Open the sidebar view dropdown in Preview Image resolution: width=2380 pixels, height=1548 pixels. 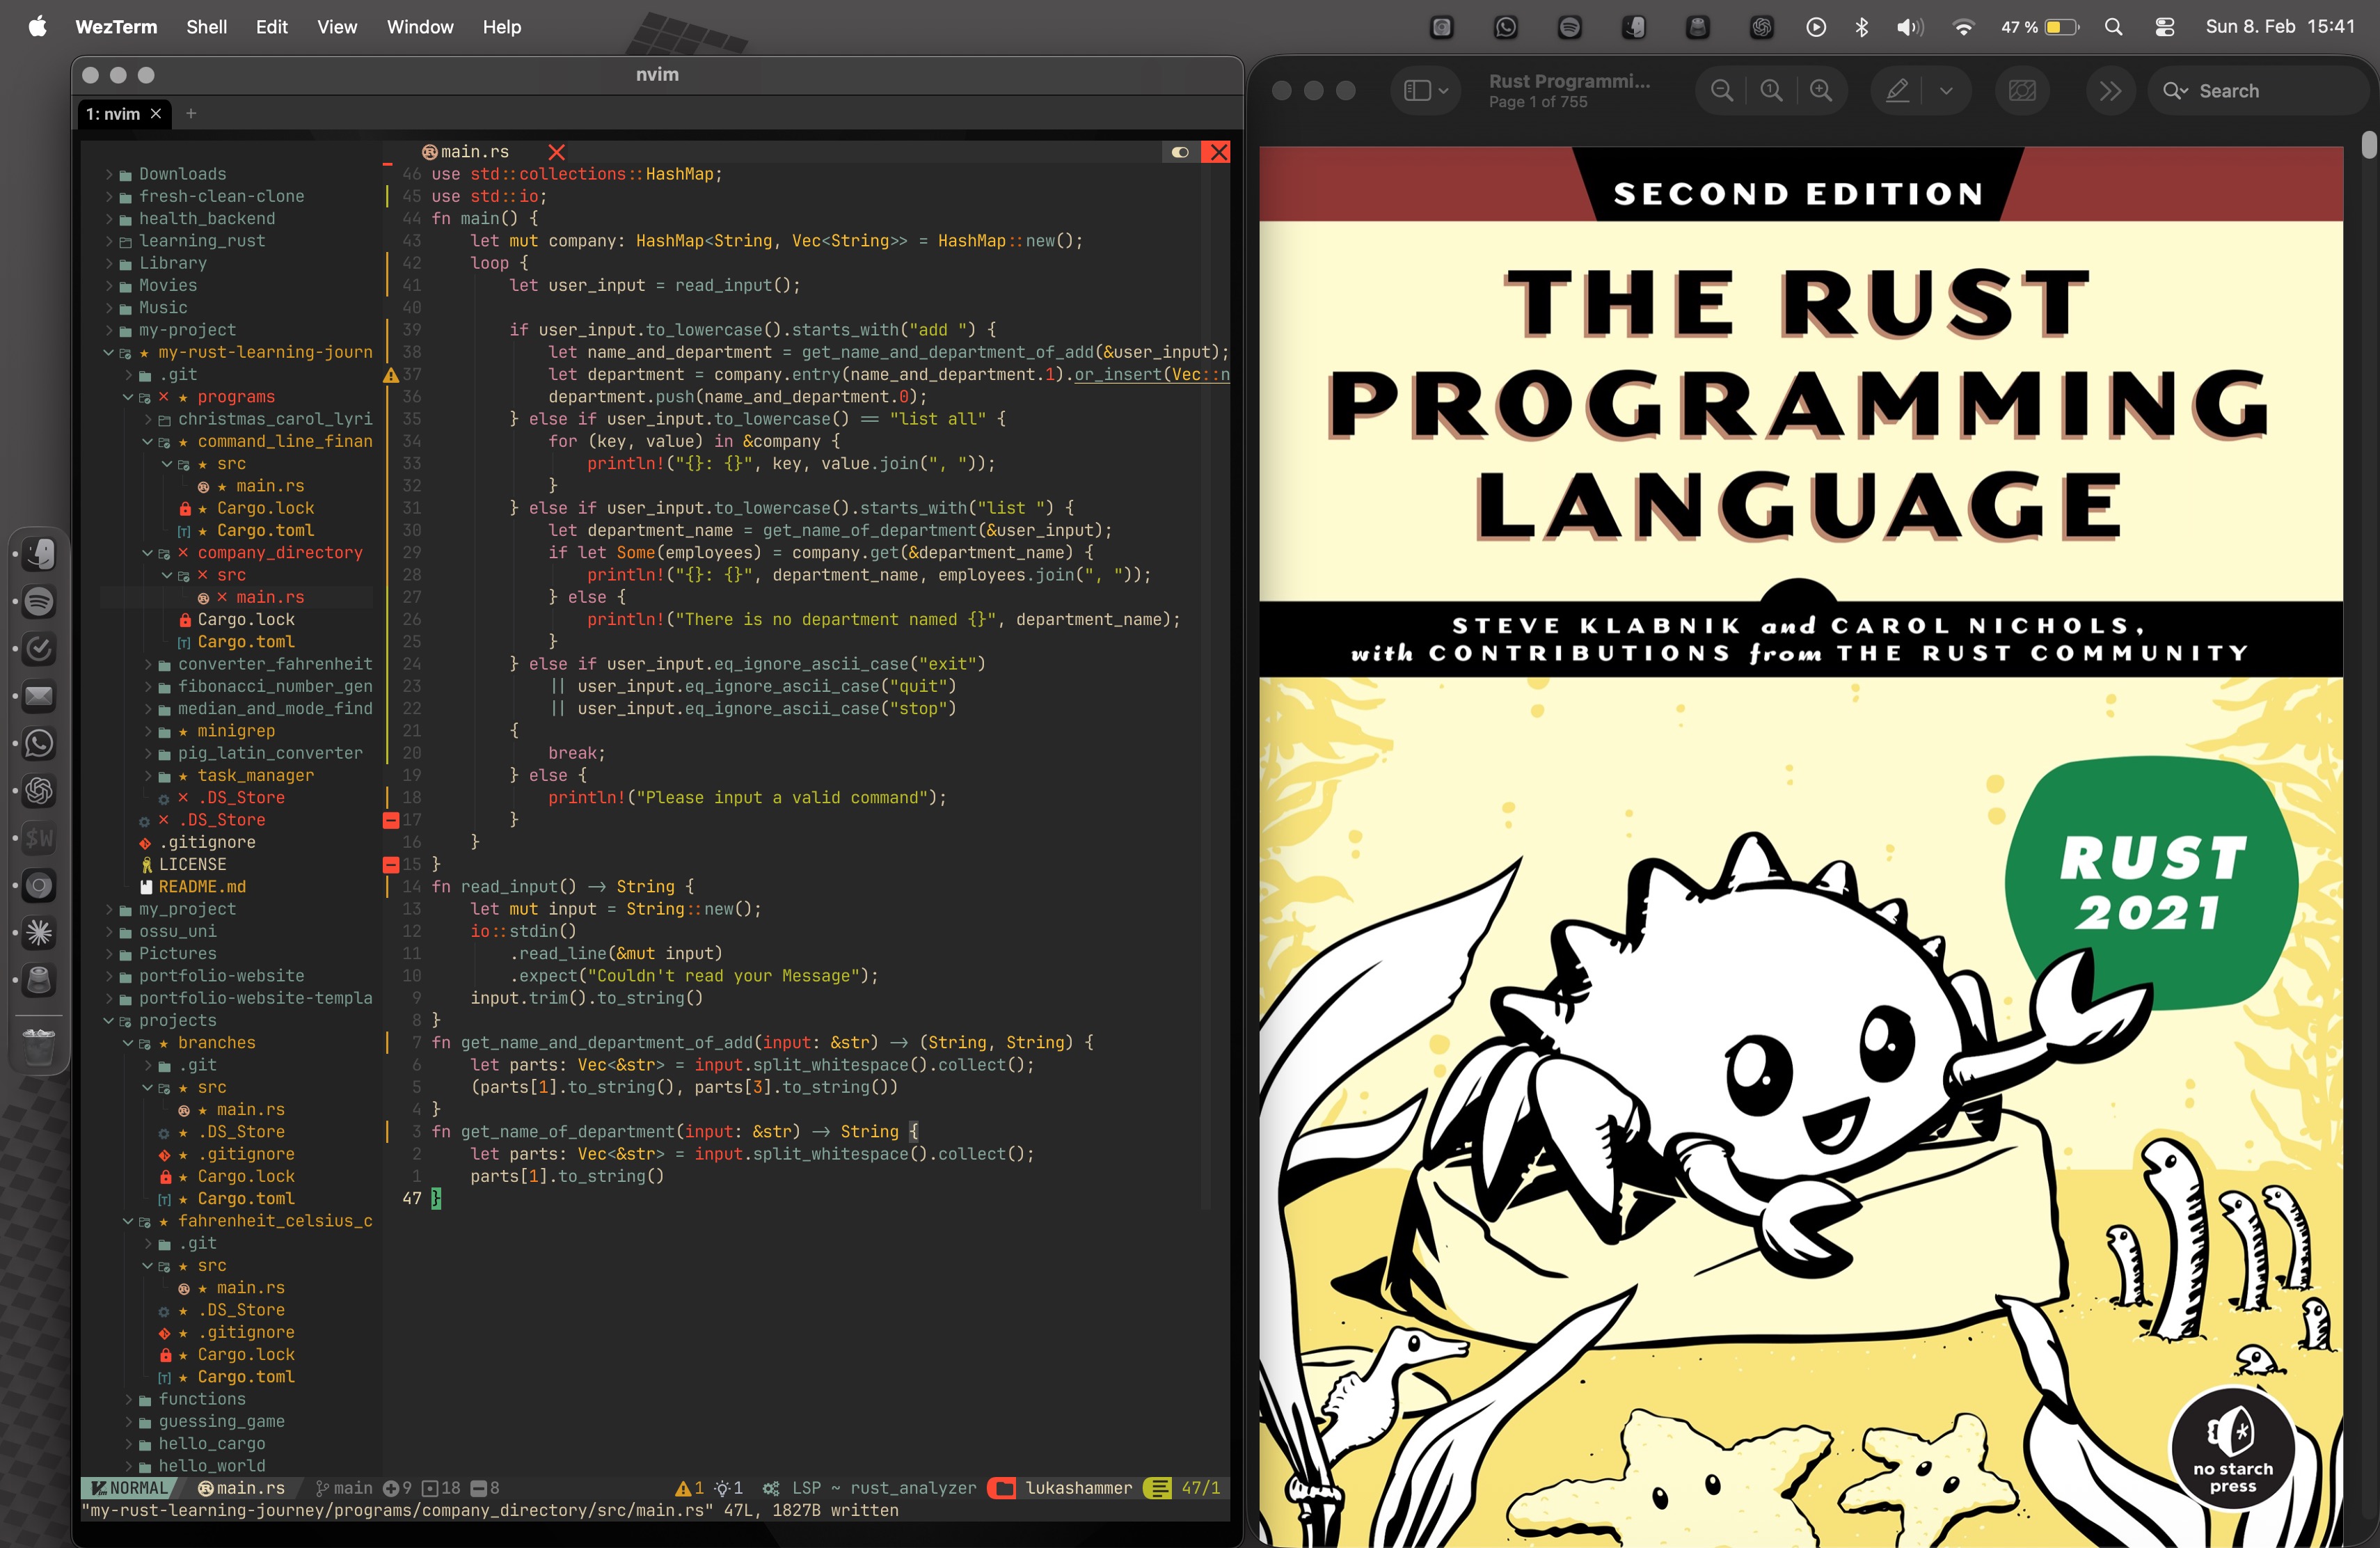1426,91
